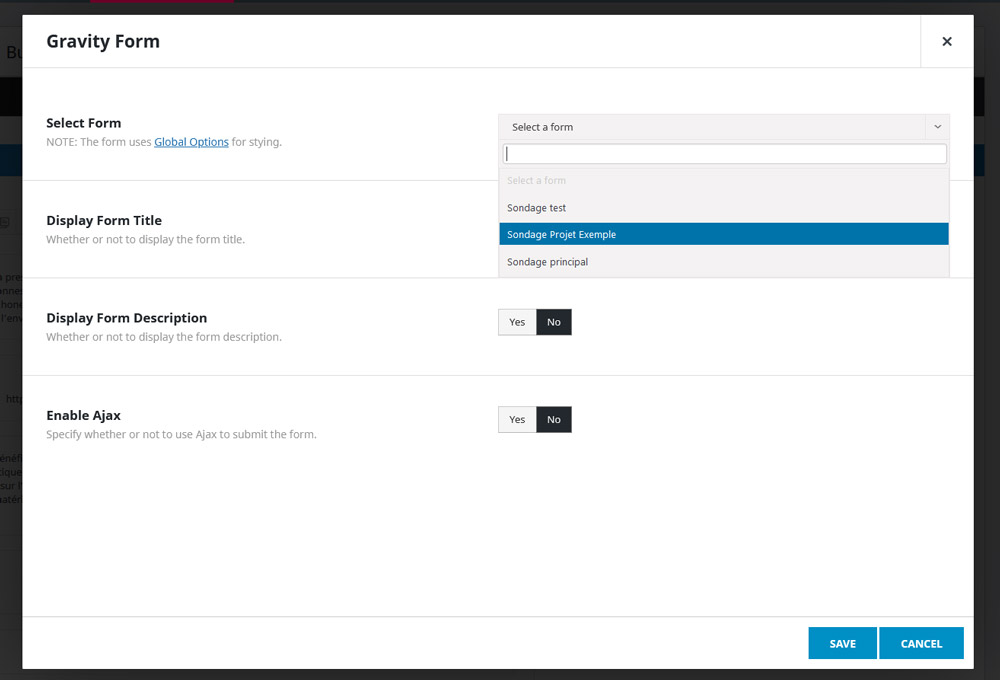Click the 'Gravity Form' dialog title
Screen dimensions: 1000x680
point(103,41)
